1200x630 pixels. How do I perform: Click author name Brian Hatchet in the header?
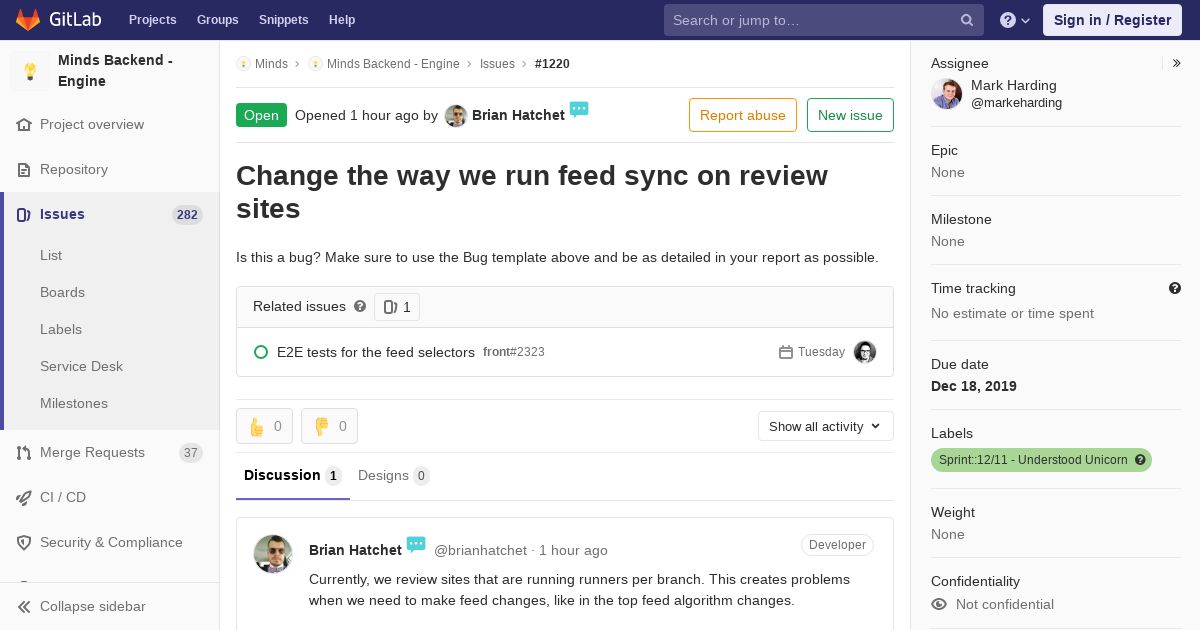[x=518, y=116]
